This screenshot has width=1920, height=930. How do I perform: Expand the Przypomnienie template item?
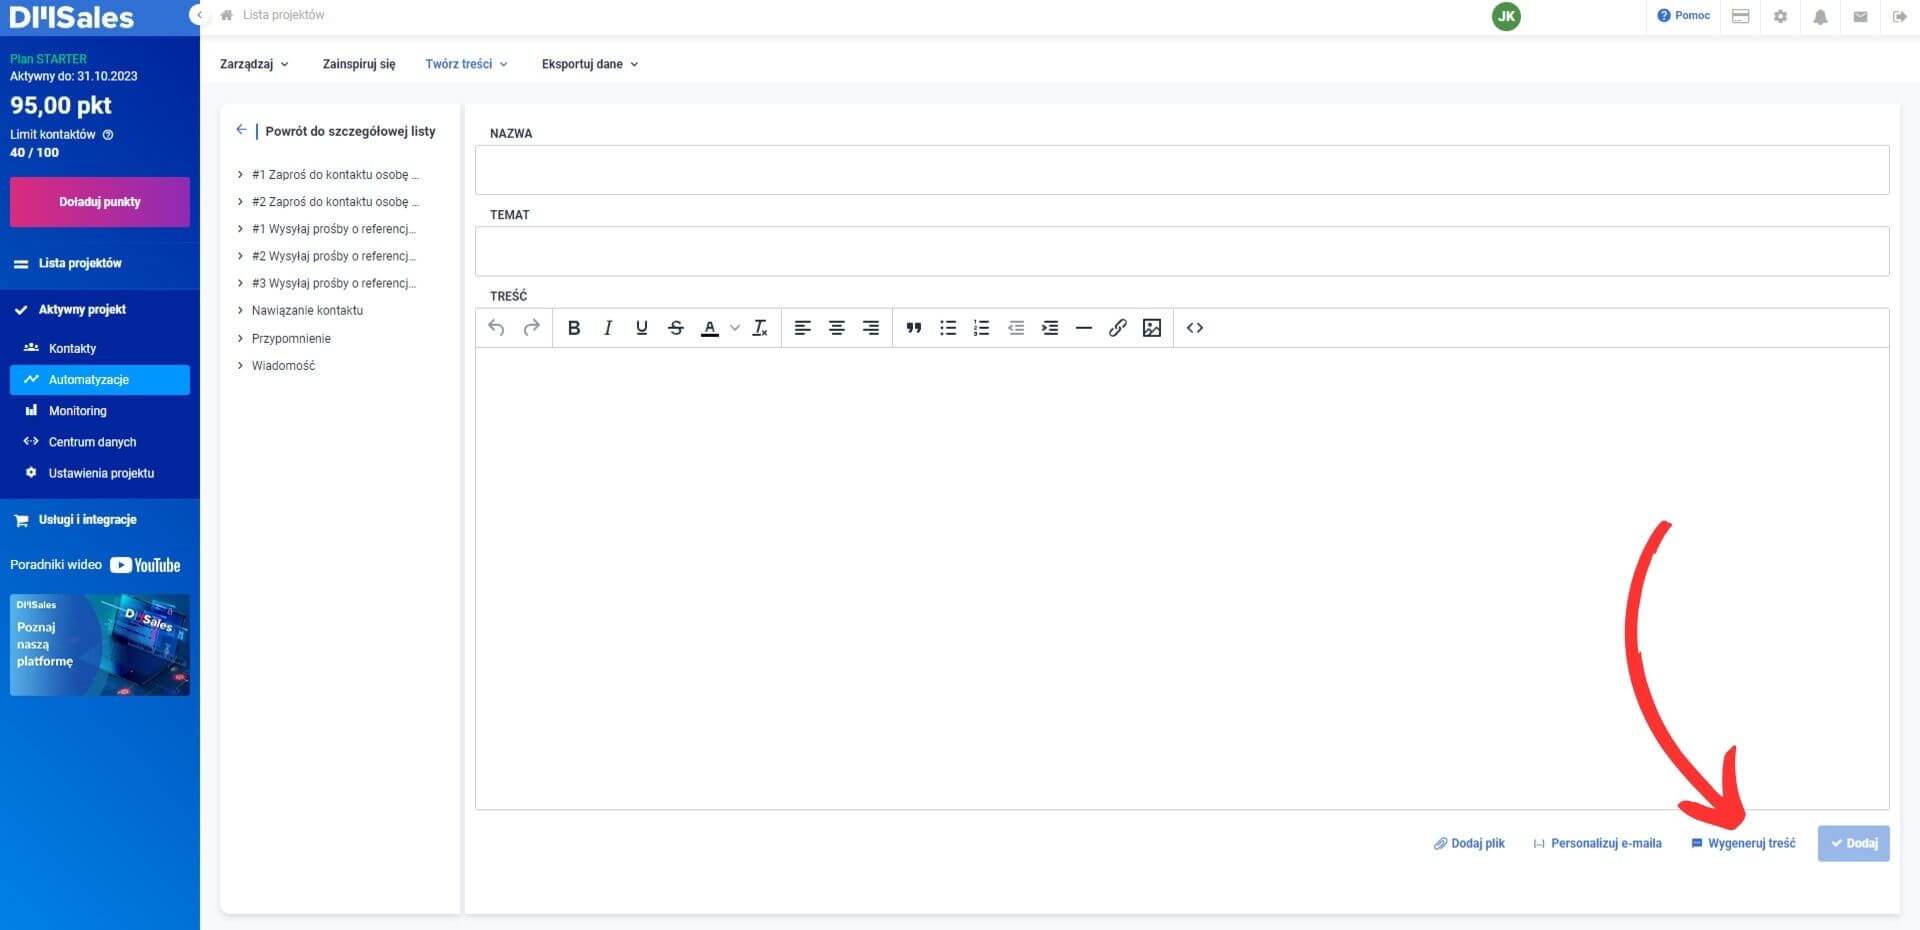(291, 339)
